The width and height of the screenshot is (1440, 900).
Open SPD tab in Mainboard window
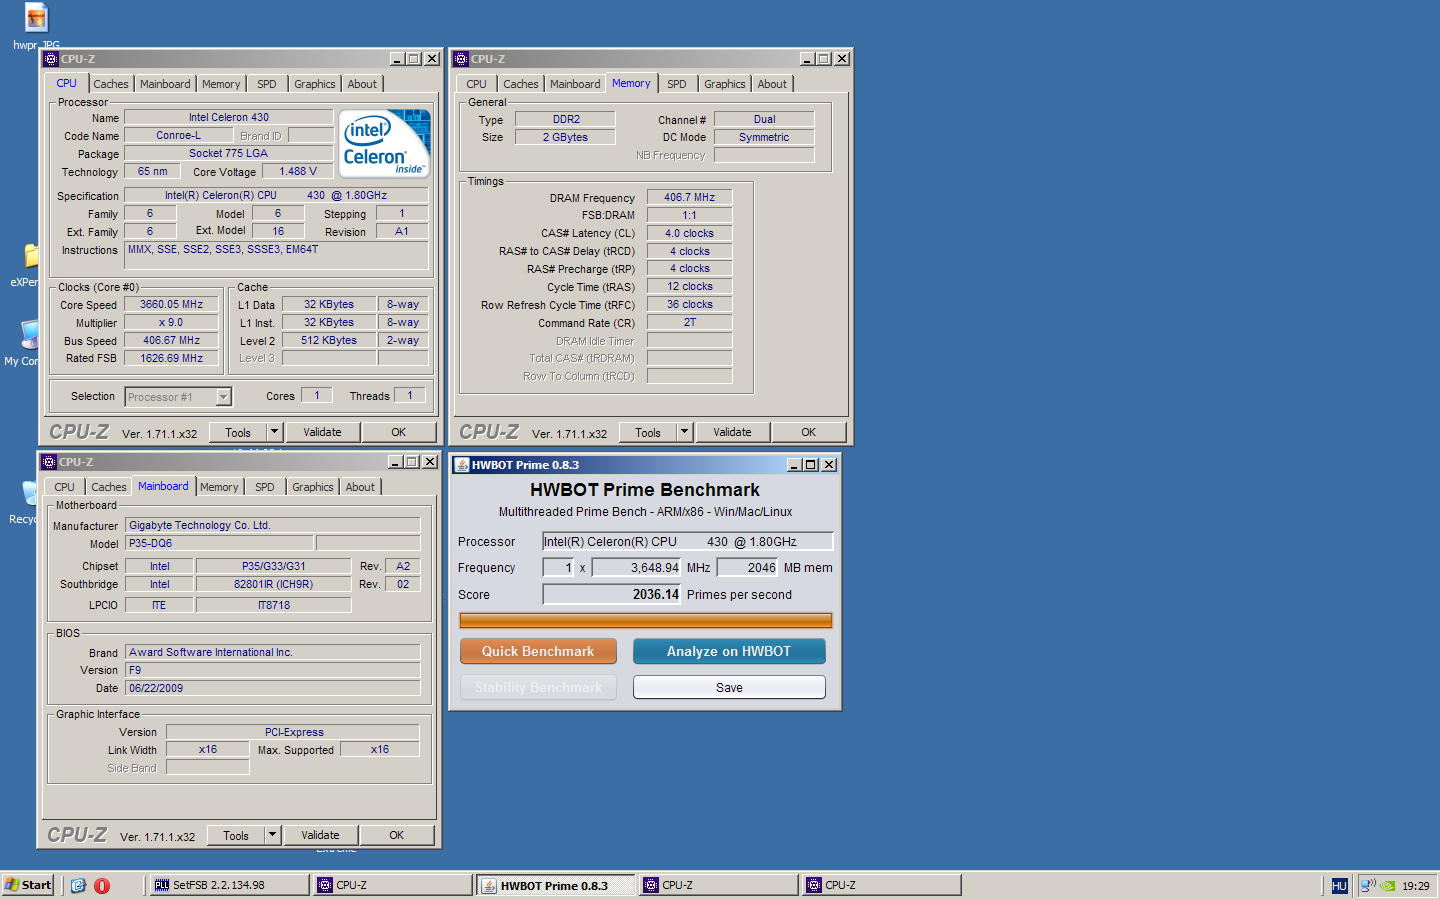(x=265, y=487)
